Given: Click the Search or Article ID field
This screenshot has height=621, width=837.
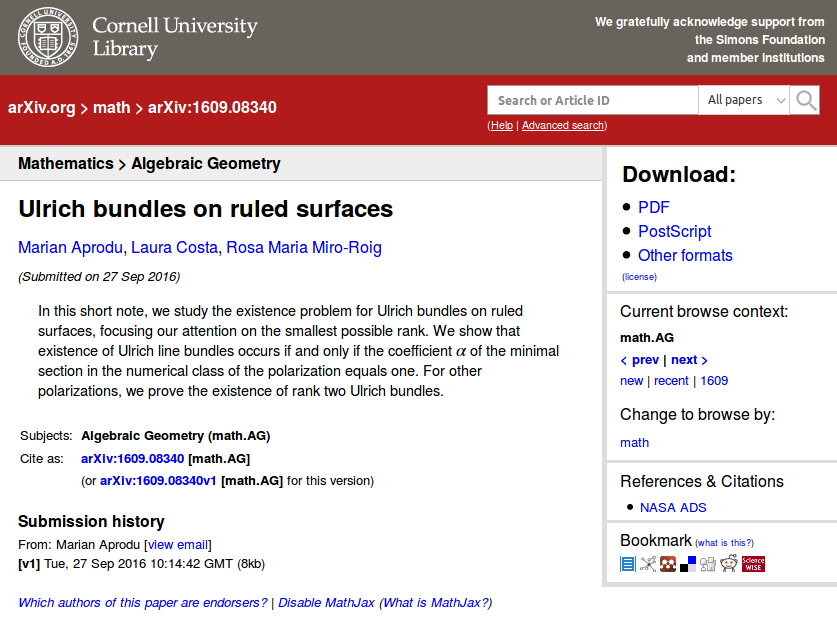Looking at the screenshot, I should click(592, 100).
